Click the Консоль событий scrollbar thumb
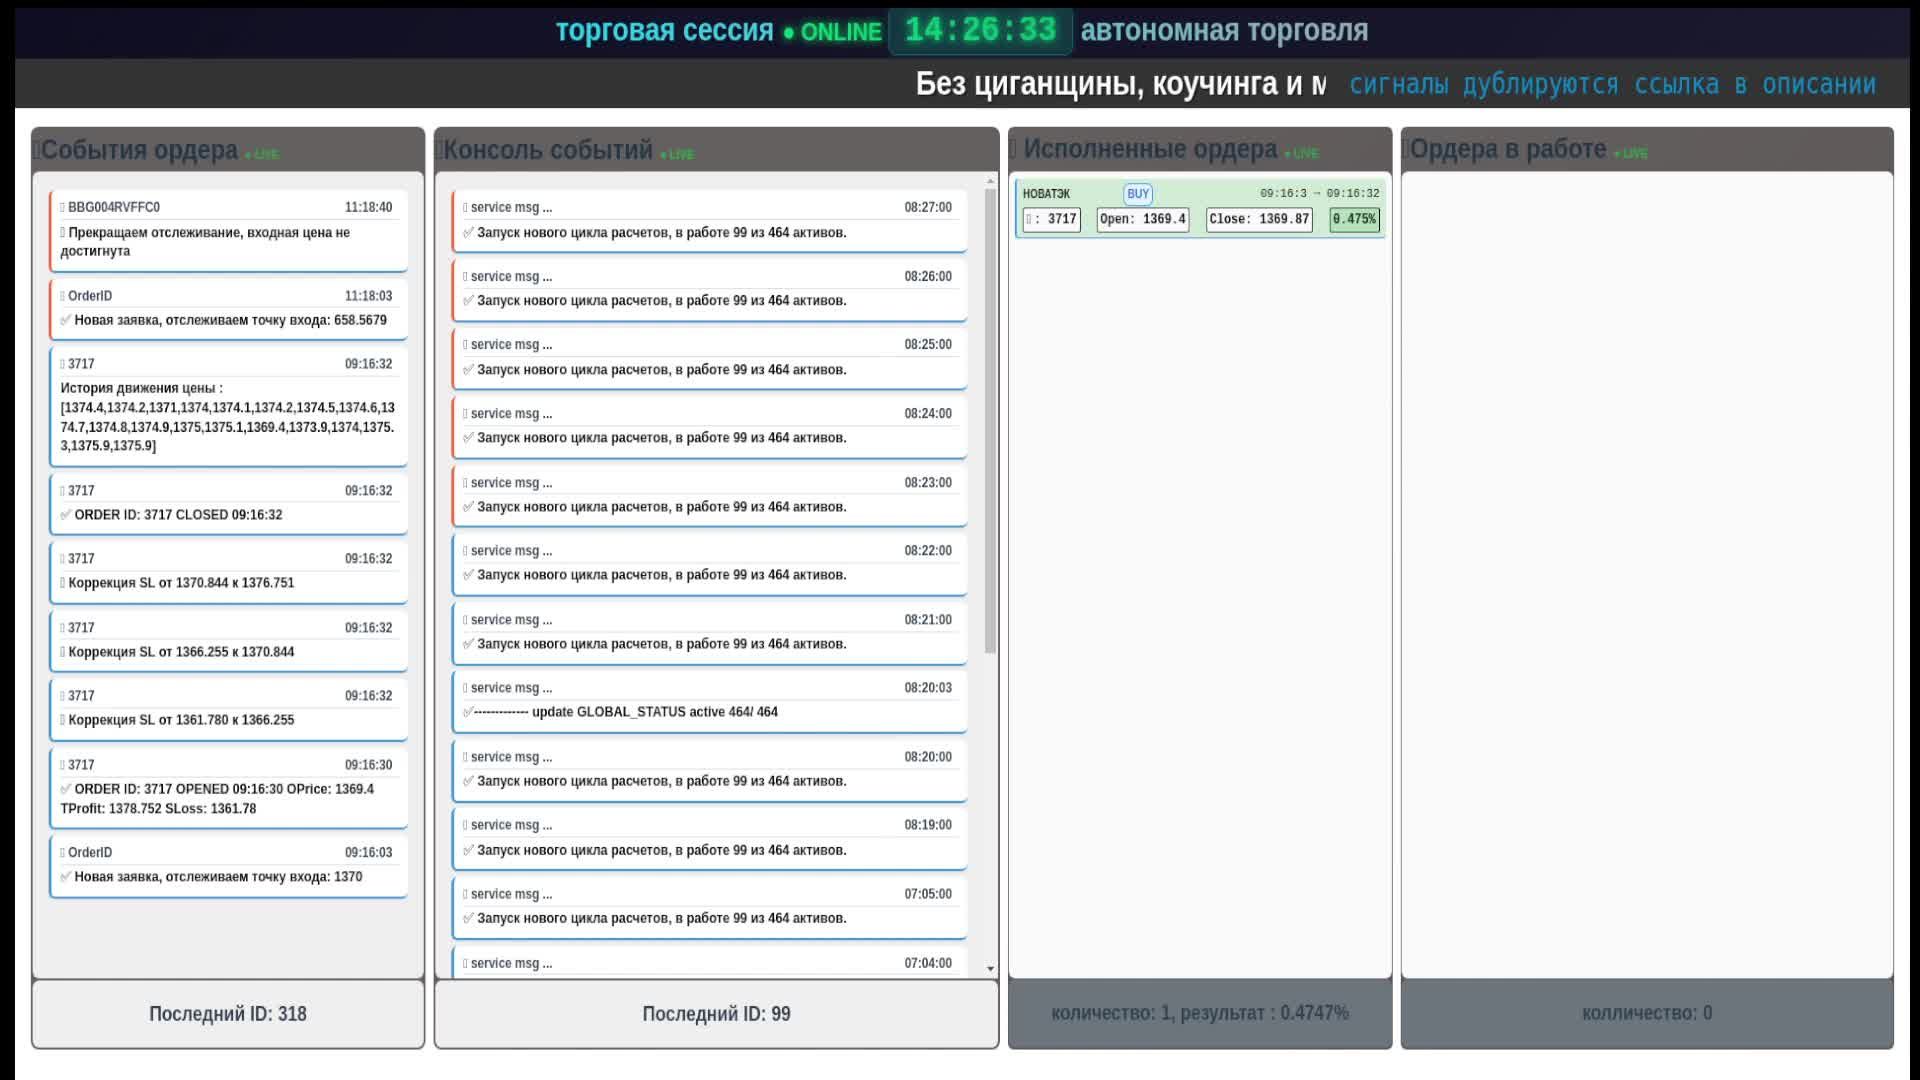Screen dimensions: 1920x1080 [990, 420]
